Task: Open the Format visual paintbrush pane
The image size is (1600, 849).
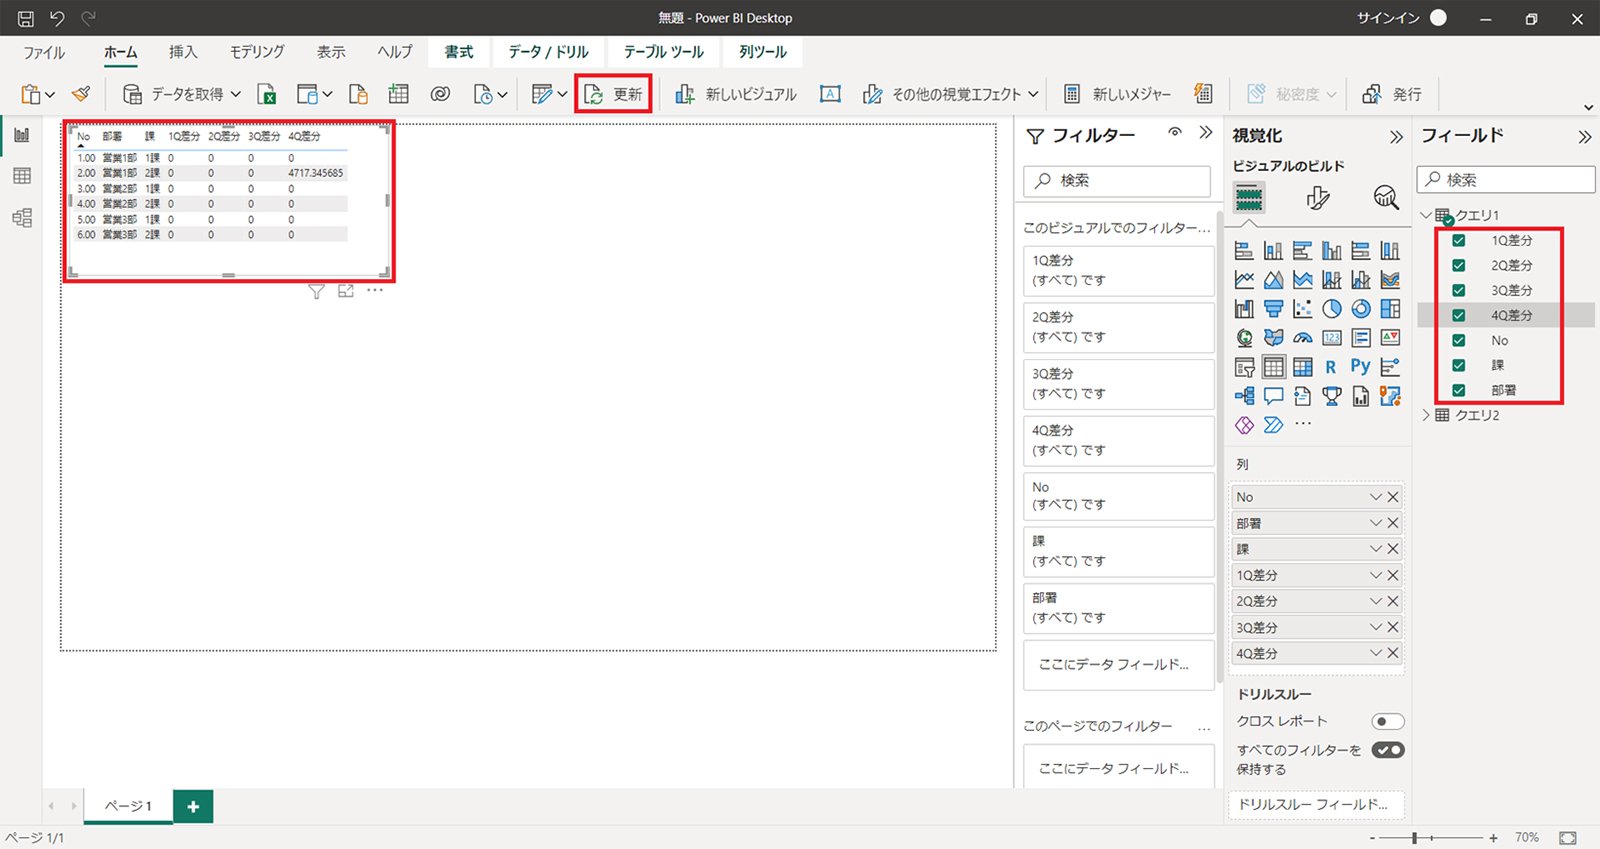Action: [1318, 198]
